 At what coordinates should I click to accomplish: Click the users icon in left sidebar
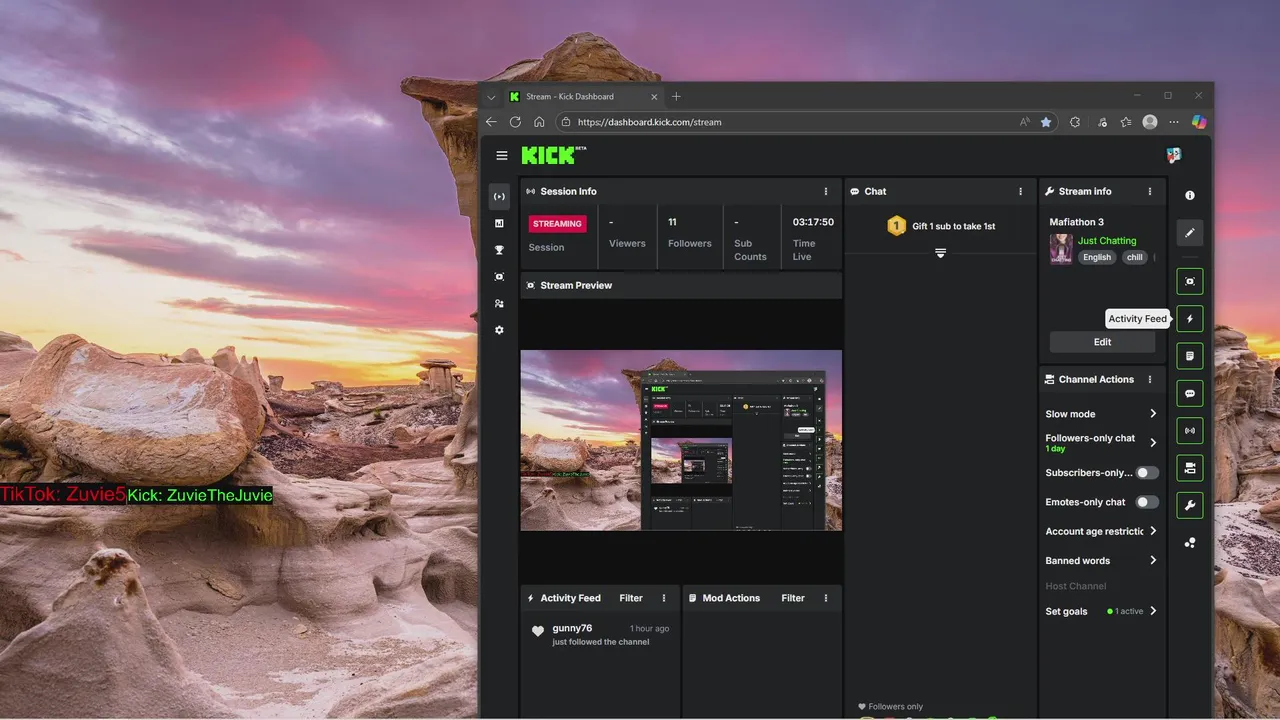(x=499, y=304)
